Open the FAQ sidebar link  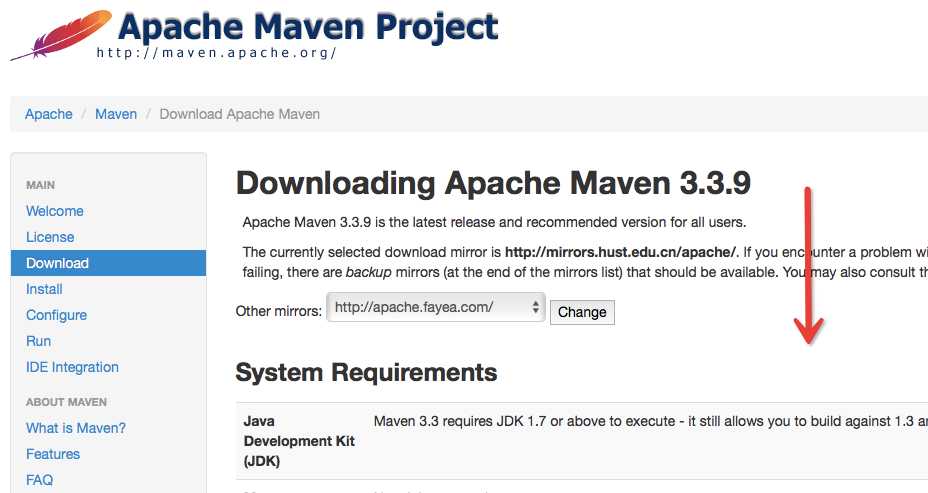pos(39,480)
